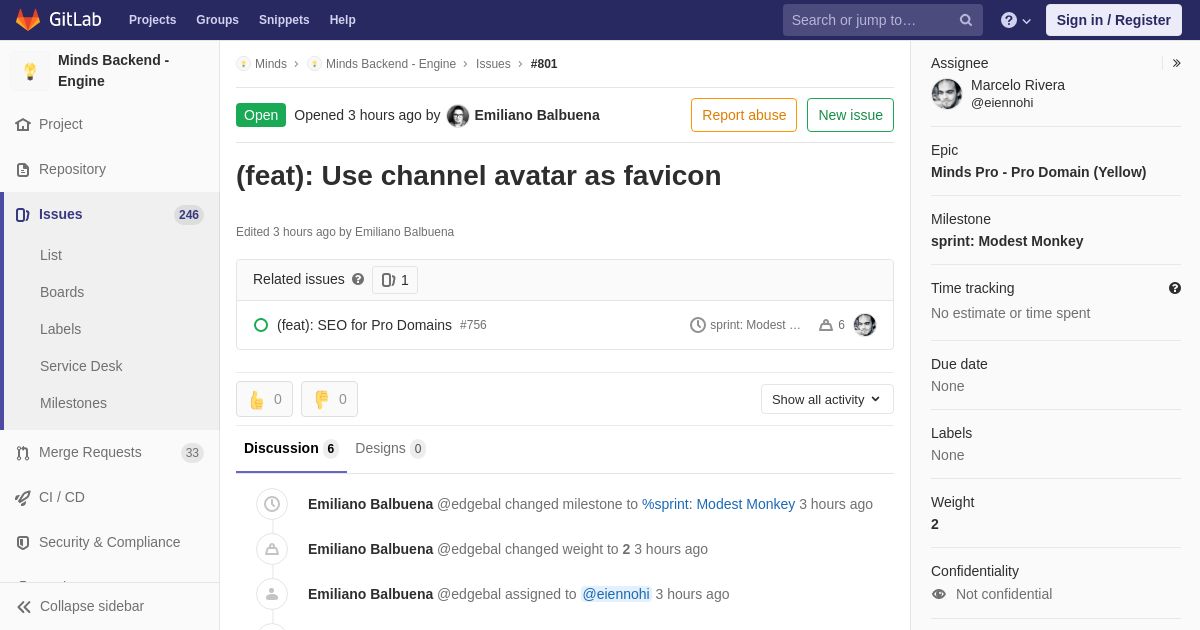Click the #801 breadcrumb
Screen dimensions: 1200x630
click(544, 64)
